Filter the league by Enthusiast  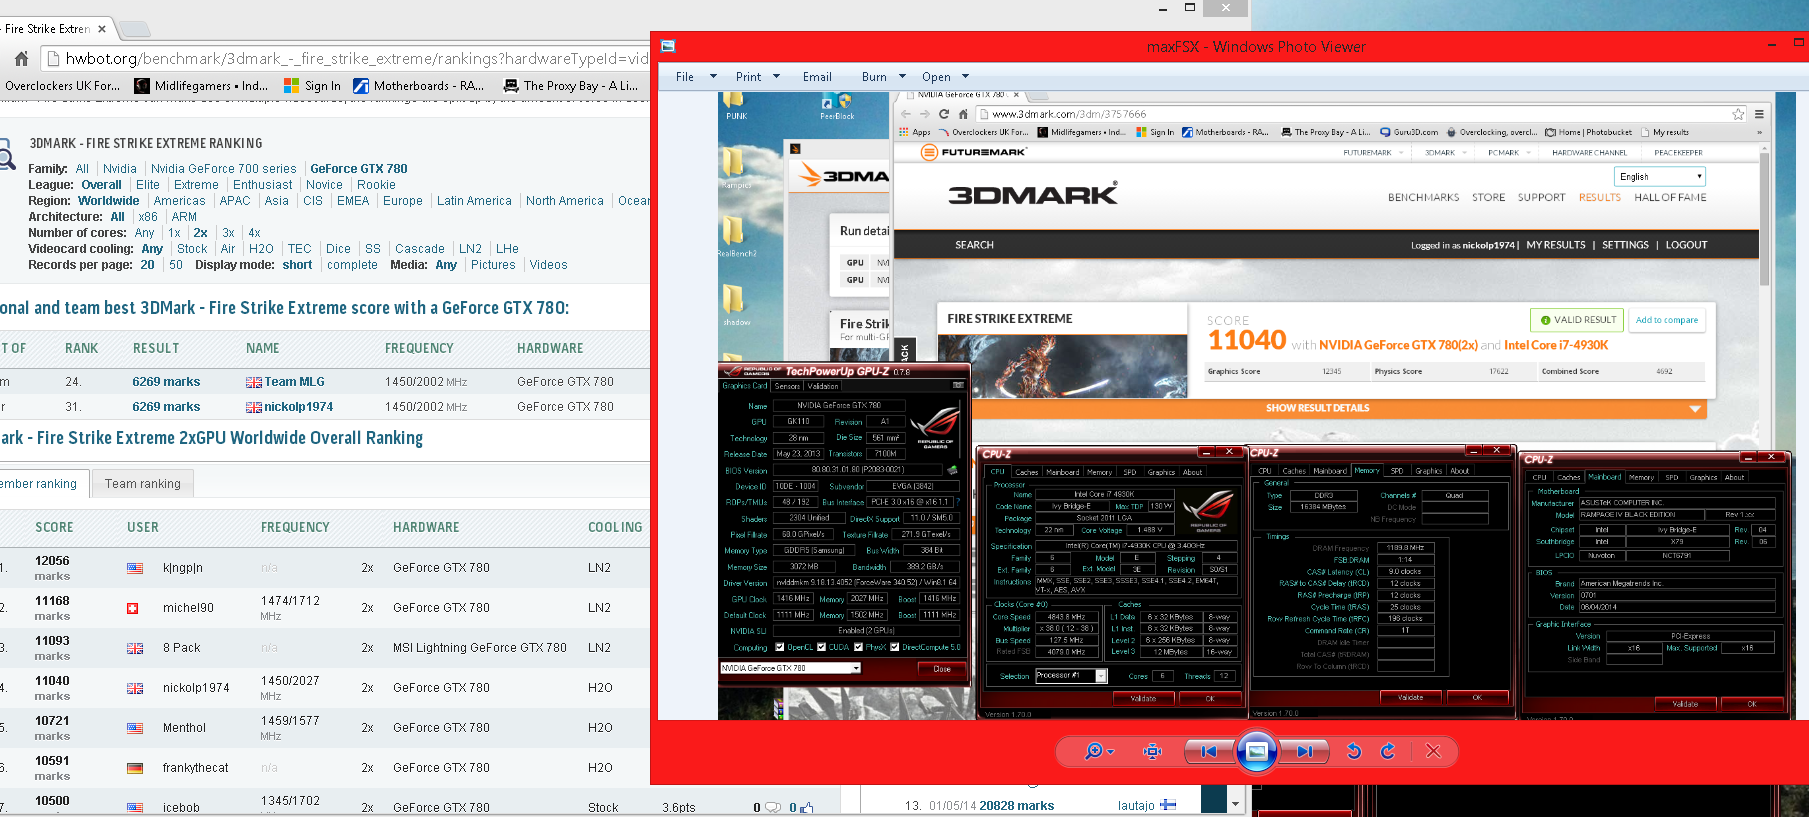pos(263,185)
